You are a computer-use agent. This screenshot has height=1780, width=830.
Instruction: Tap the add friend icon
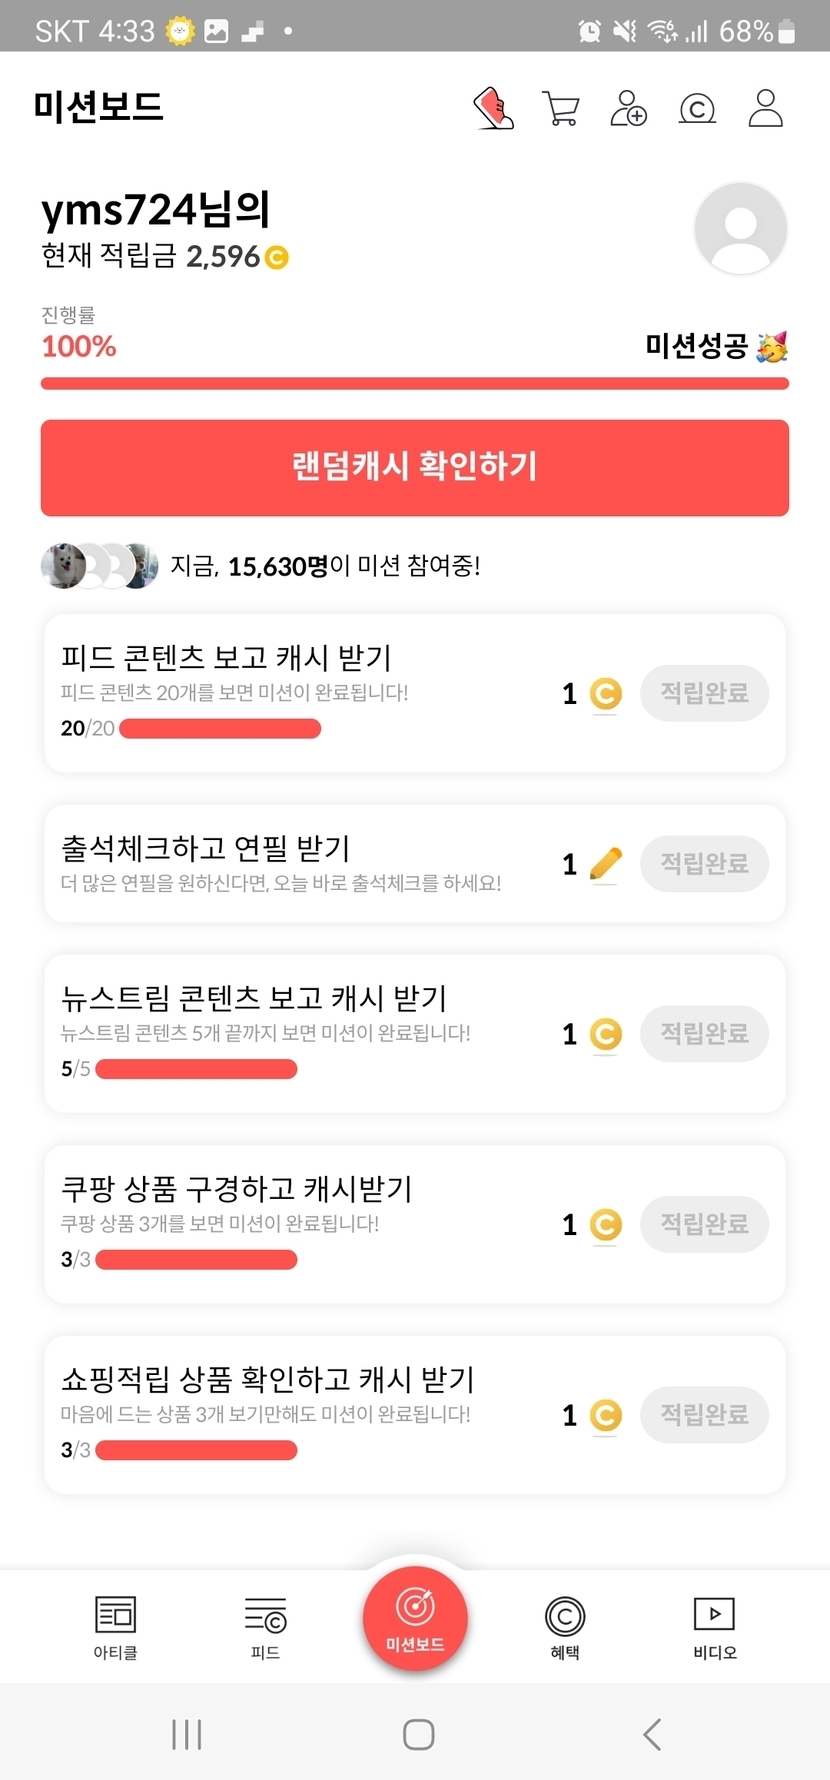point(628,108)
